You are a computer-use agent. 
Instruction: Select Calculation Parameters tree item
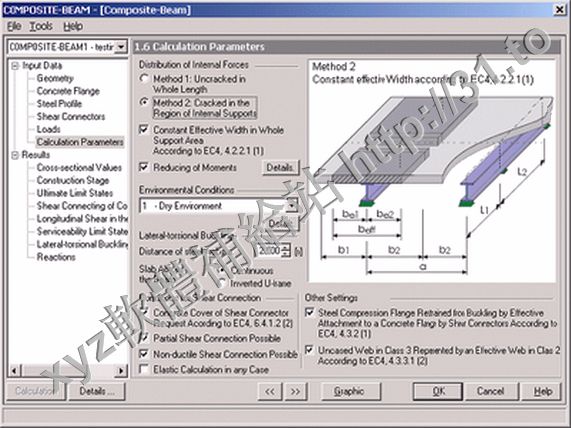coord(80,142)
